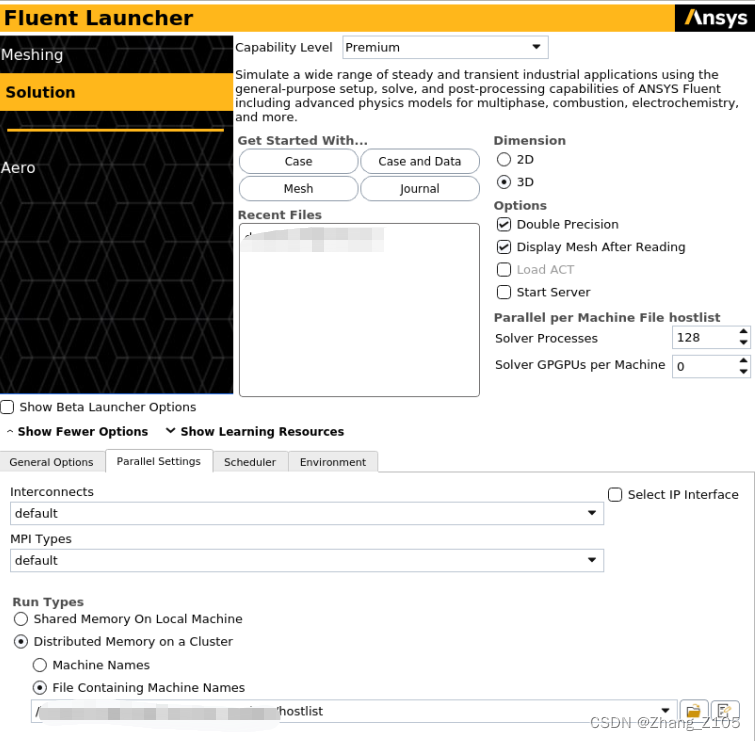Decrease Solver GPGPUs per Machine

coord(743,372)
